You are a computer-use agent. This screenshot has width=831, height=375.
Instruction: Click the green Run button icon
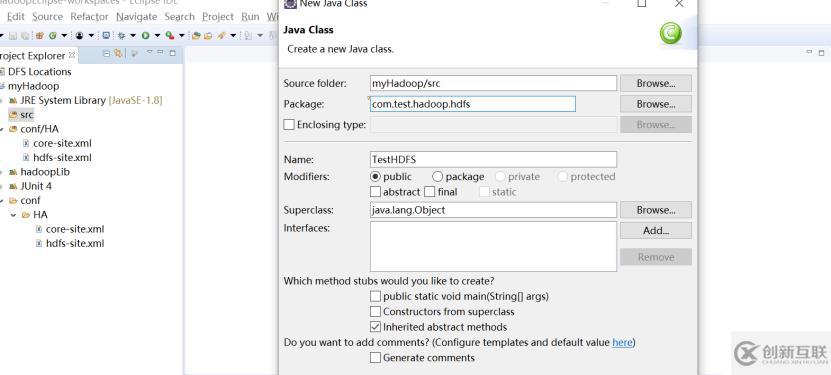[x=146, y=35]
